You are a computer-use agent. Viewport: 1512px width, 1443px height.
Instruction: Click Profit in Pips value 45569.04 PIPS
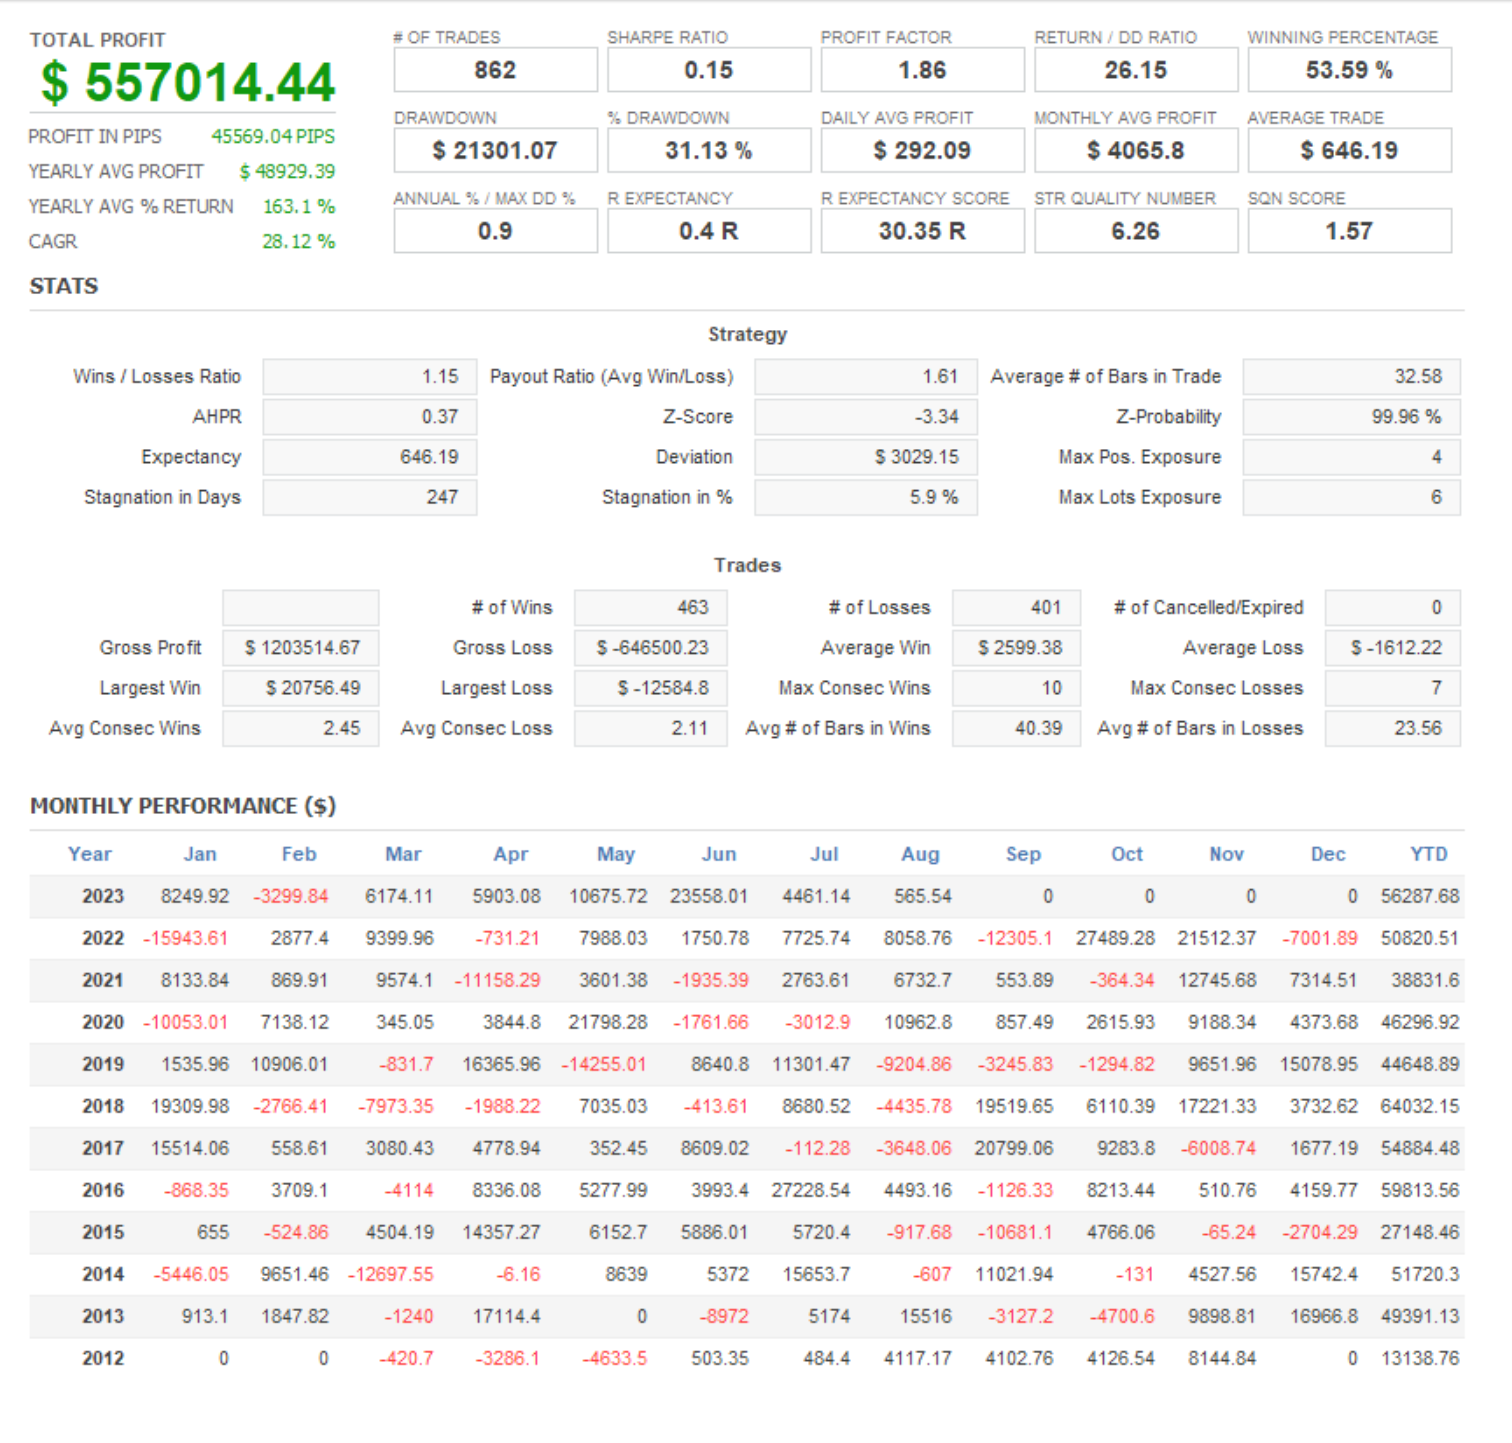[273, 136]
